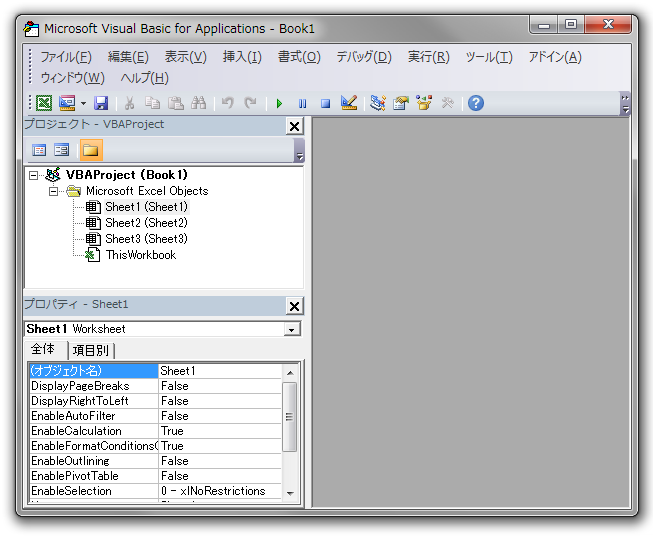Click the Undo arrow icon

point(227,103)
